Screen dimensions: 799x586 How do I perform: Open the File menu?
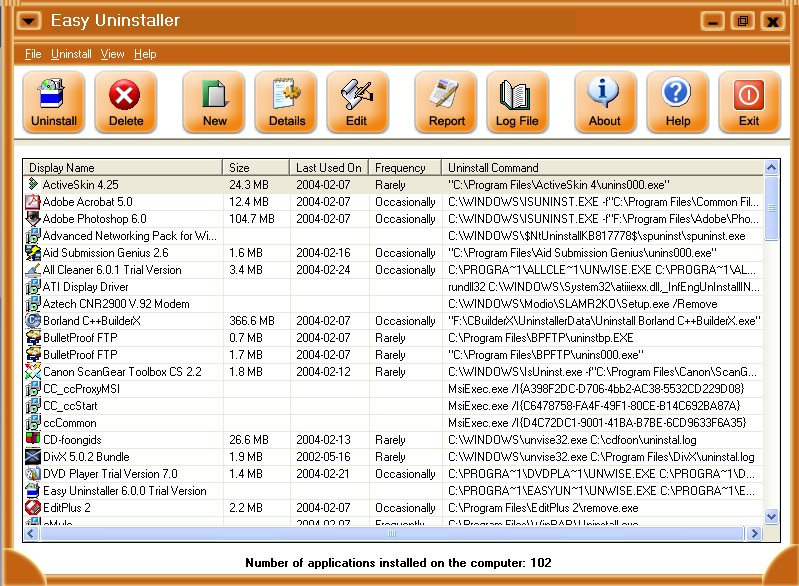[33, 54]
